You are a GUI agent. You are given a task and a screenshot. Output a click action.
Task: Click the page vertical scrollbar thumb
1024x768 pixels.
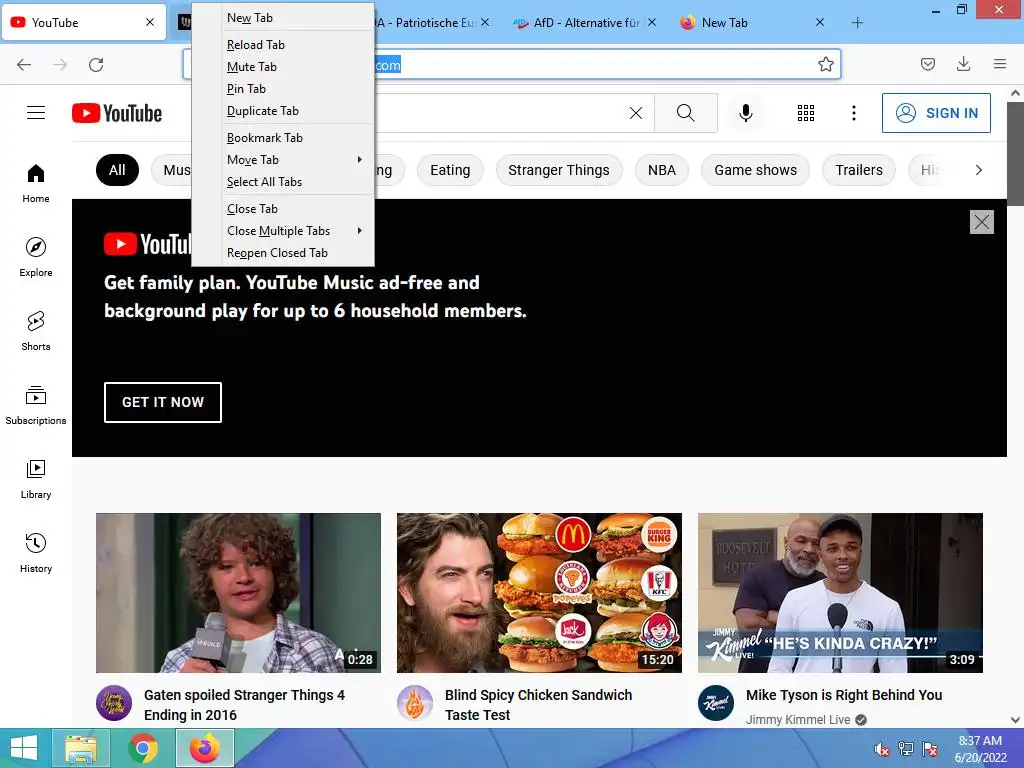click(x=1015, y=153)
